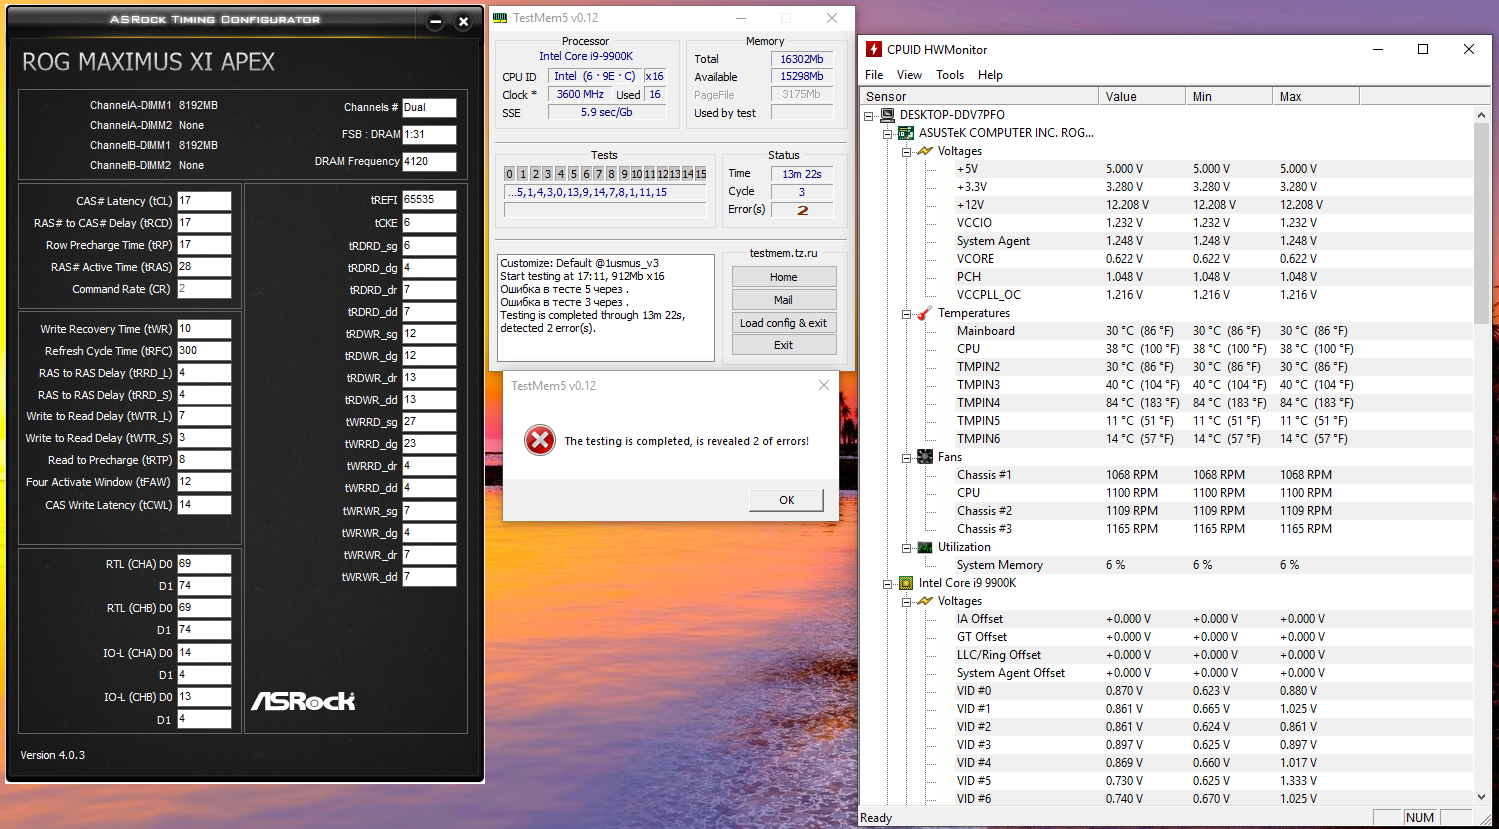Select the System Agent voltage row

[x=1166, y=241]
